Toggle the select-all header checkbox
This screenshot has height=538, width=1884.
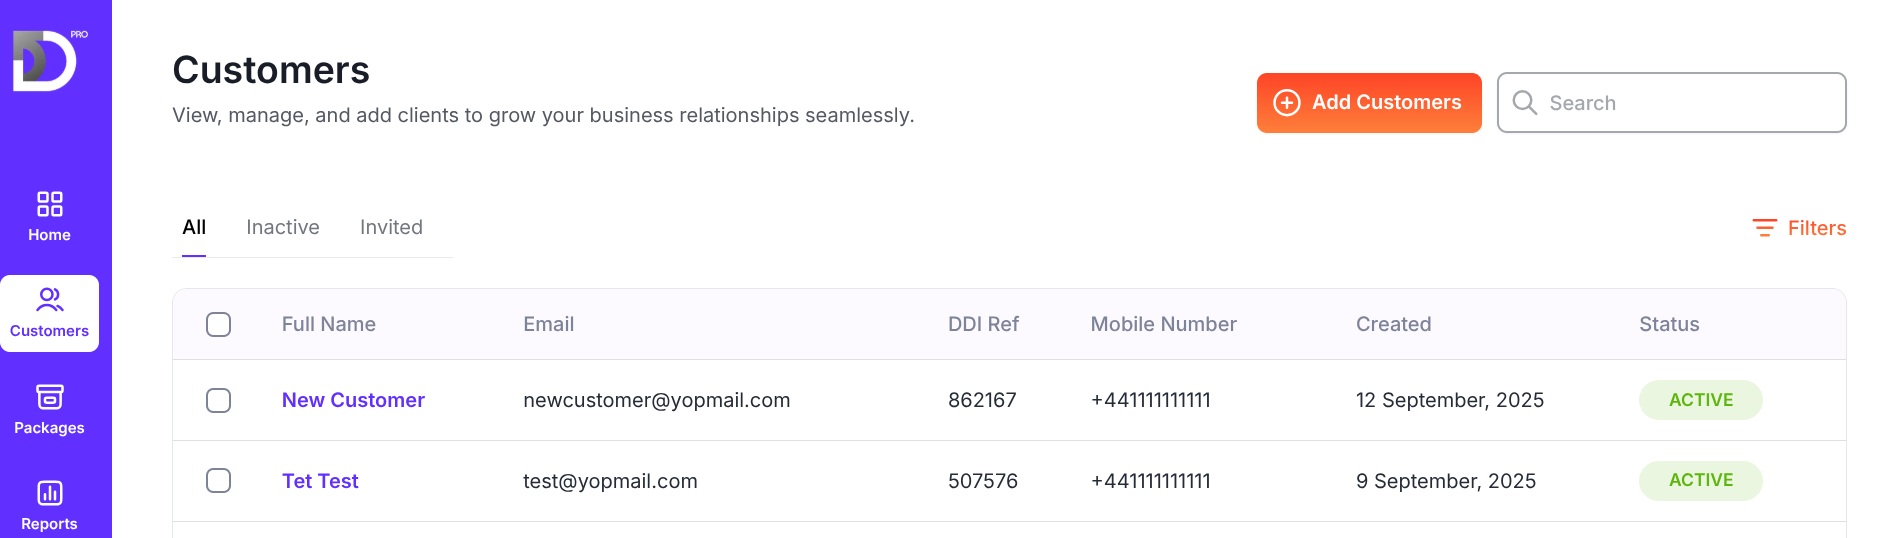pos(218,324)
